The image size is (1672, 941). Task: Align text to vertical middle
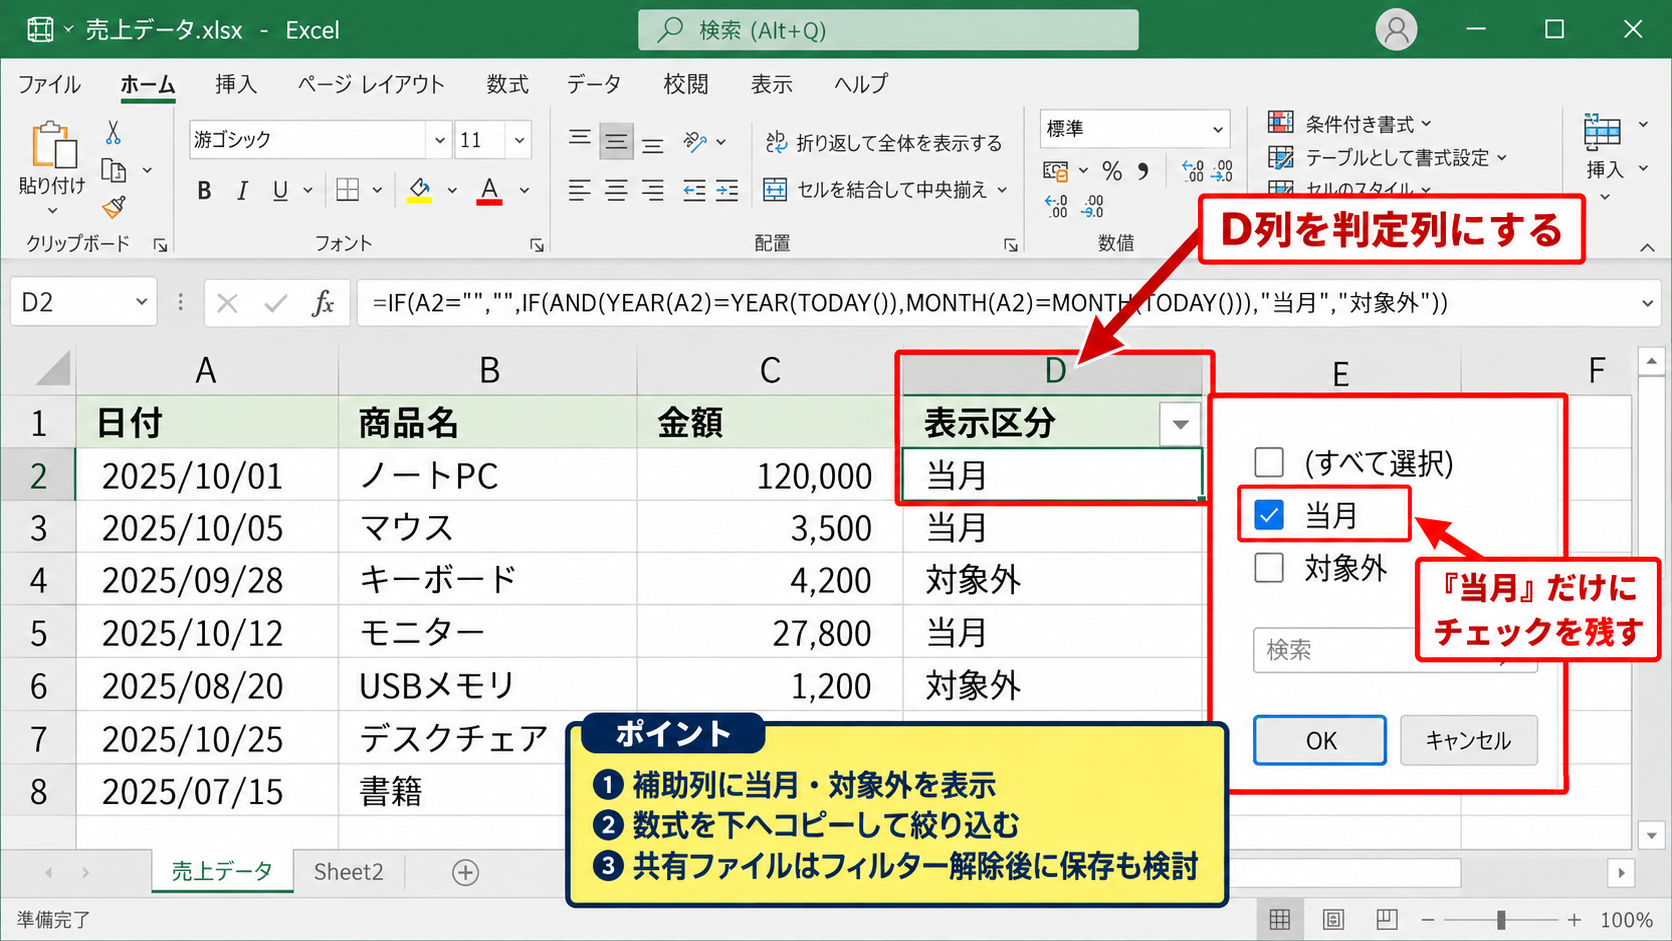click(617, 142)
